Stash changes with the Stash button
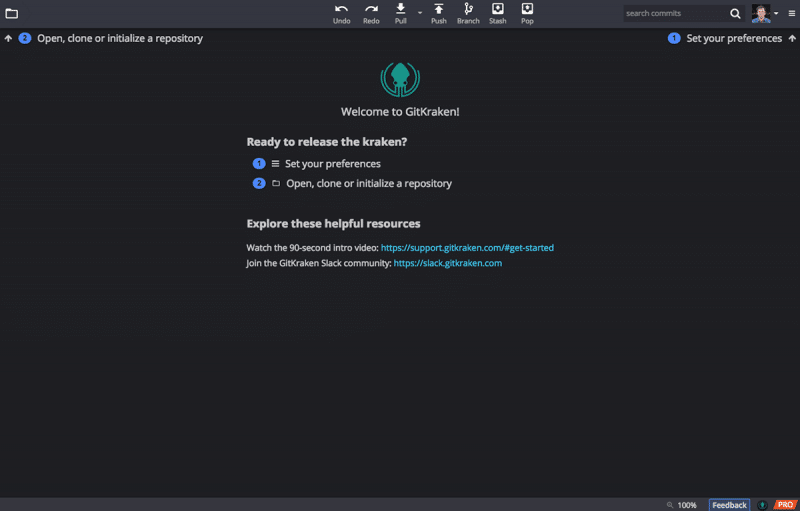800x511 pixels. [497, 14]
